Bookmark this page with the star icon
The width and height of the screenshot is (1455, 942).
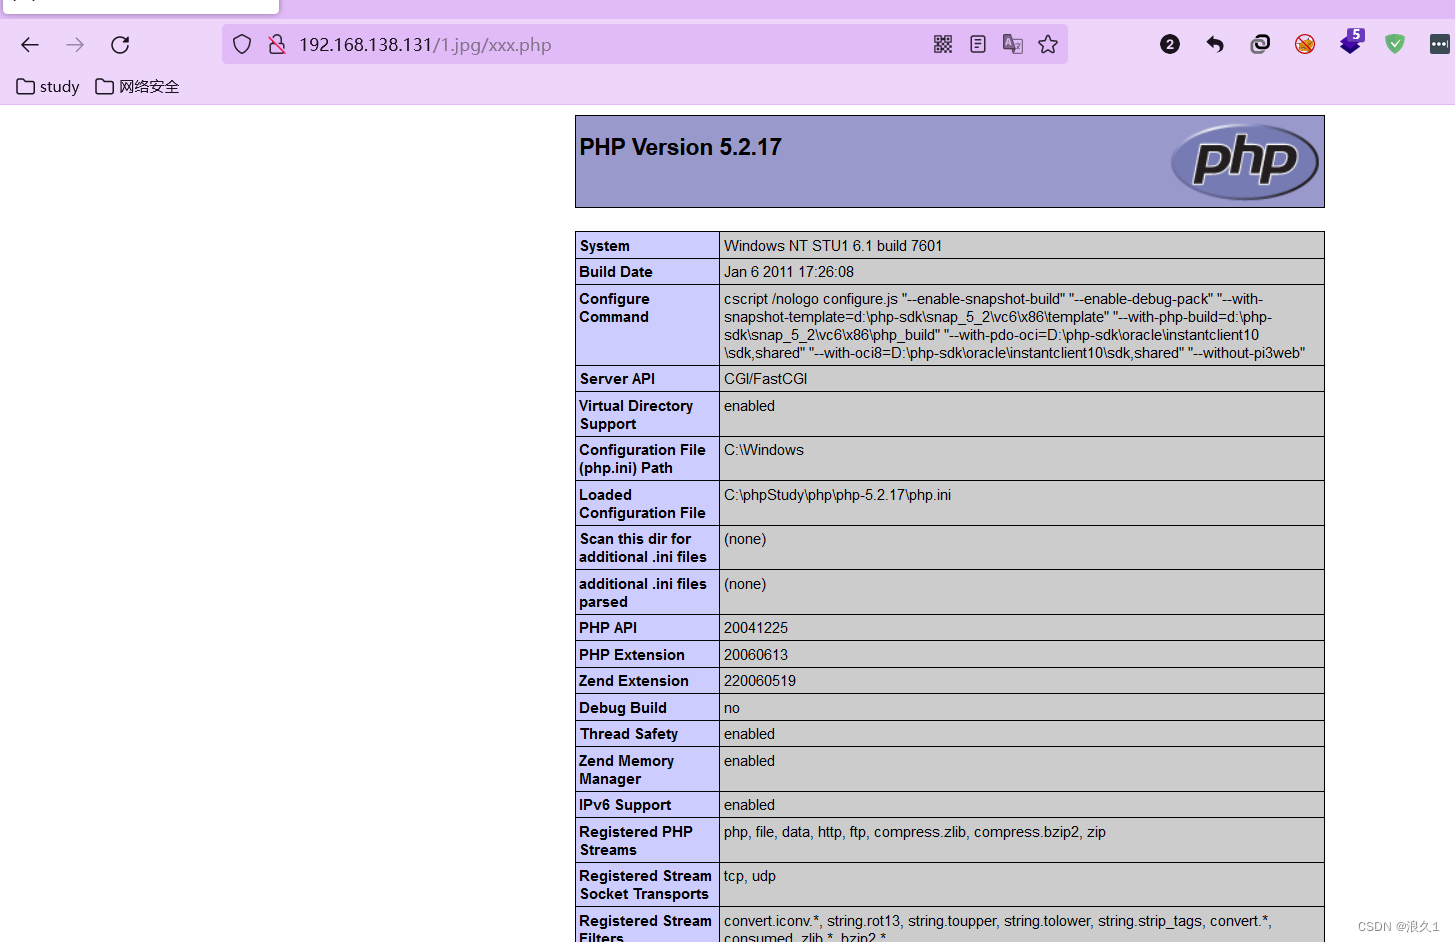coord(1047,44)
